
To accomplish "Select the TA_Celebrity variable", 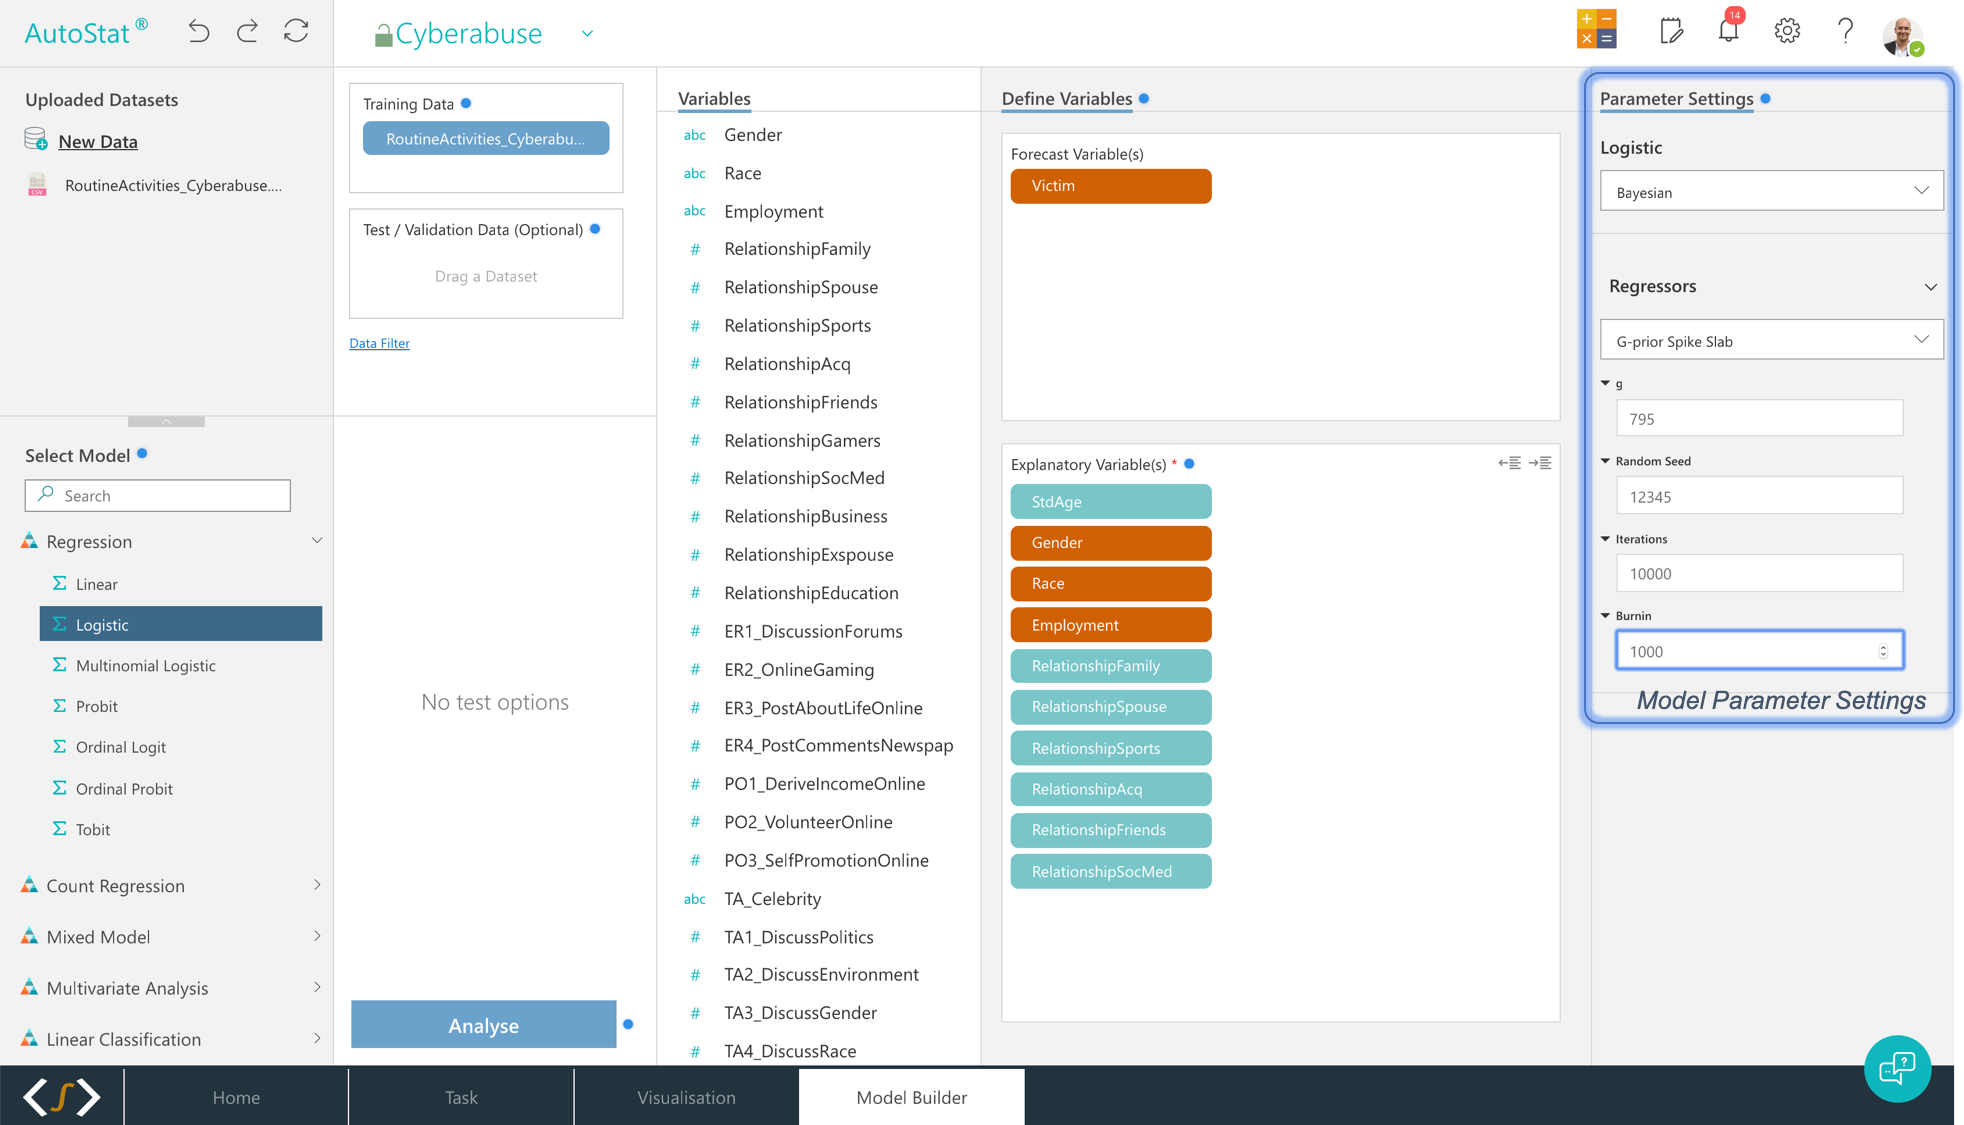I will tap(772, 898).
